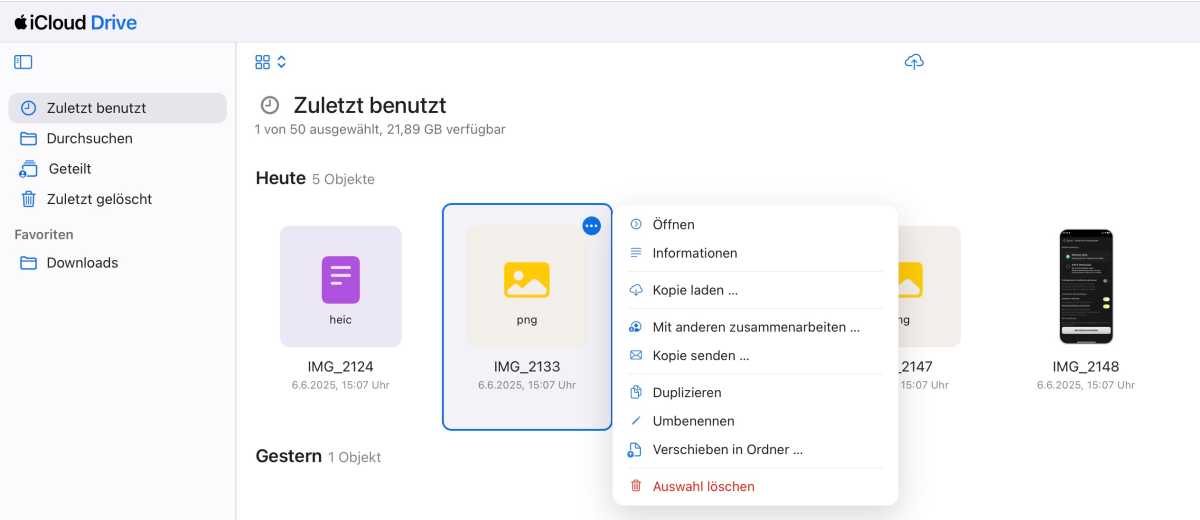The image size is (1200, 520).
Task: Choose Auswahl löschen from context menu
Action: pyautogui.click(x=755, y=486)
